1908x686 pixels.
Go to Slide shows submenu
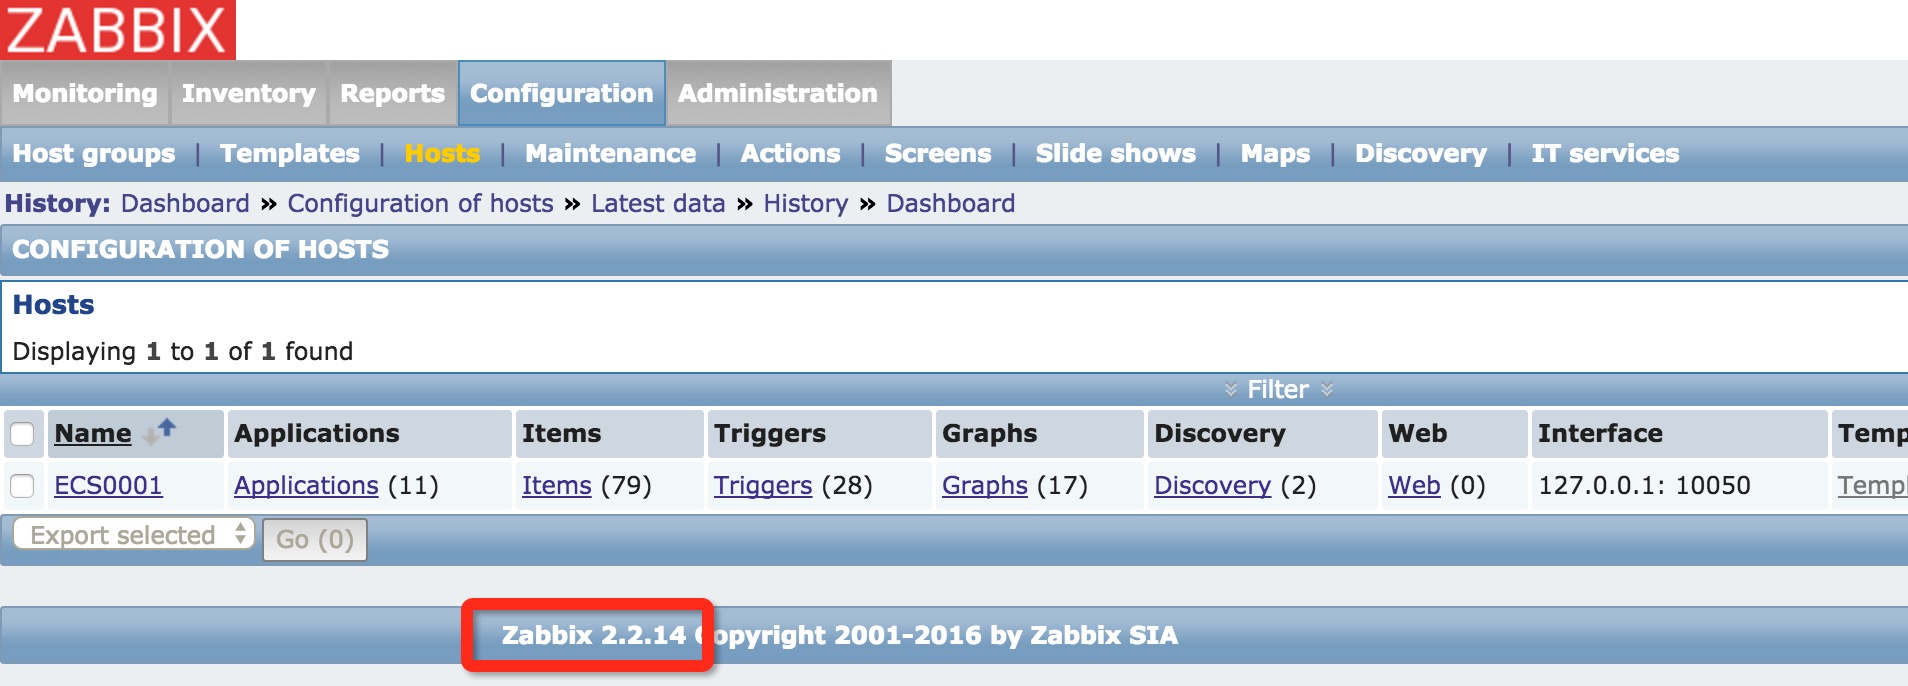[1116, 153]
